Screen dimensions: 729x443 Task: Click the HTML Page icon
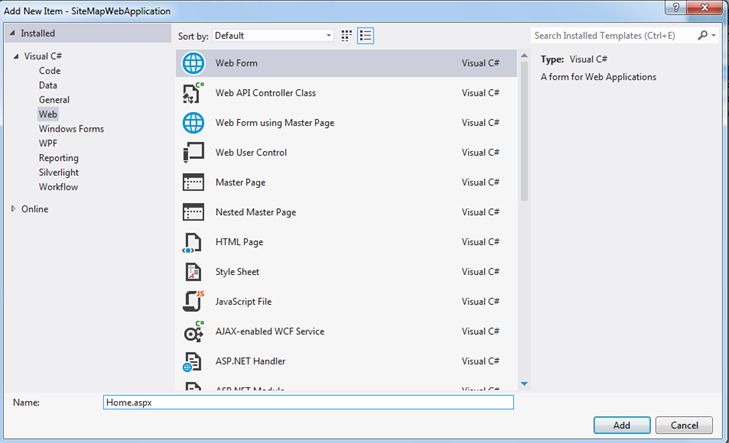192,243
